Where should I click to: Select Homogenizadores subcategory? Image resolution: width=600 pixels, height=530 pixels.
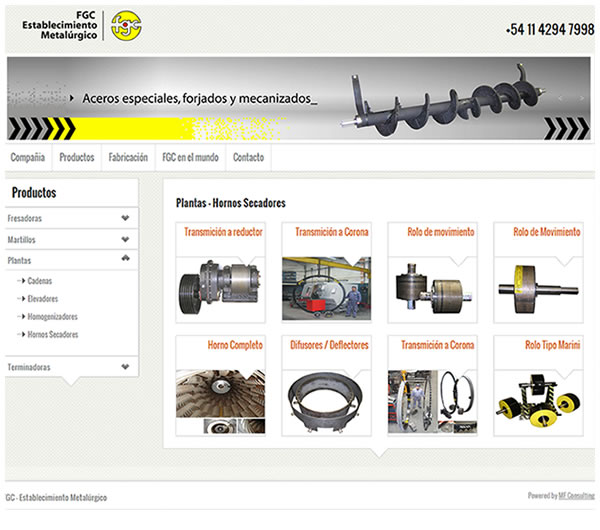[52, 316]
